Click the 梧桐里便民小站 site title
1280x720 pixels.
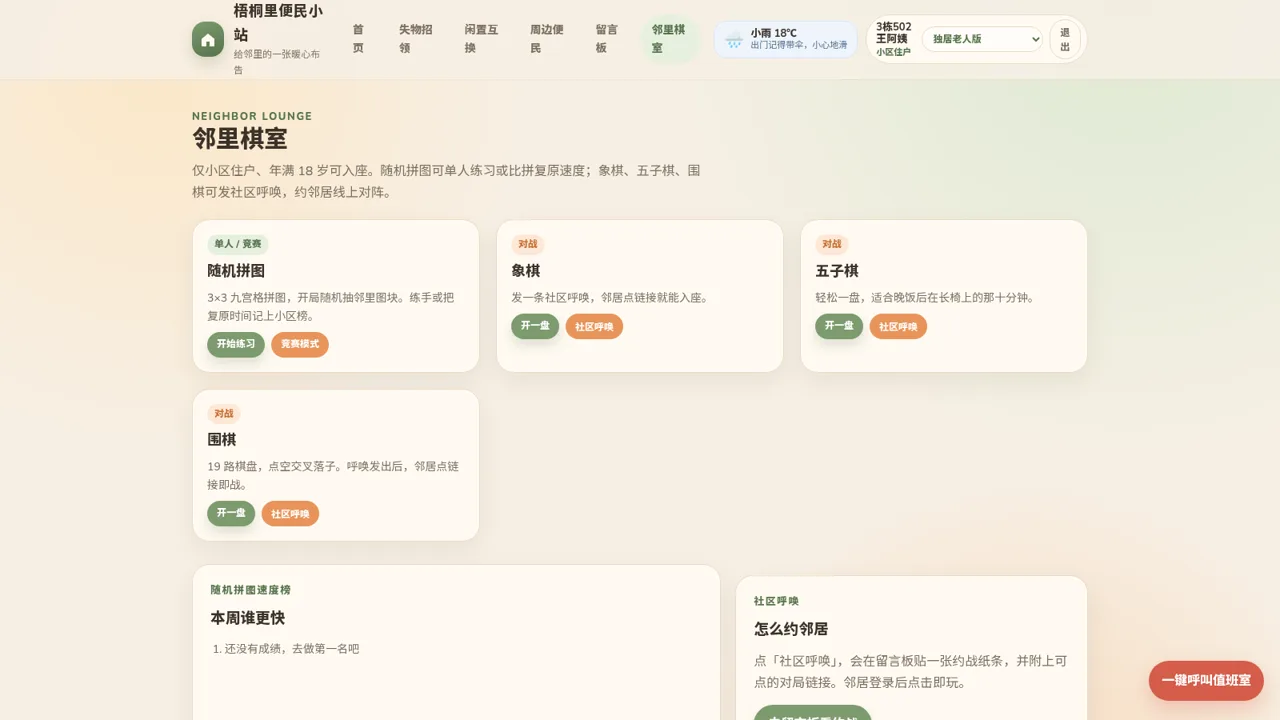point(278,23)
